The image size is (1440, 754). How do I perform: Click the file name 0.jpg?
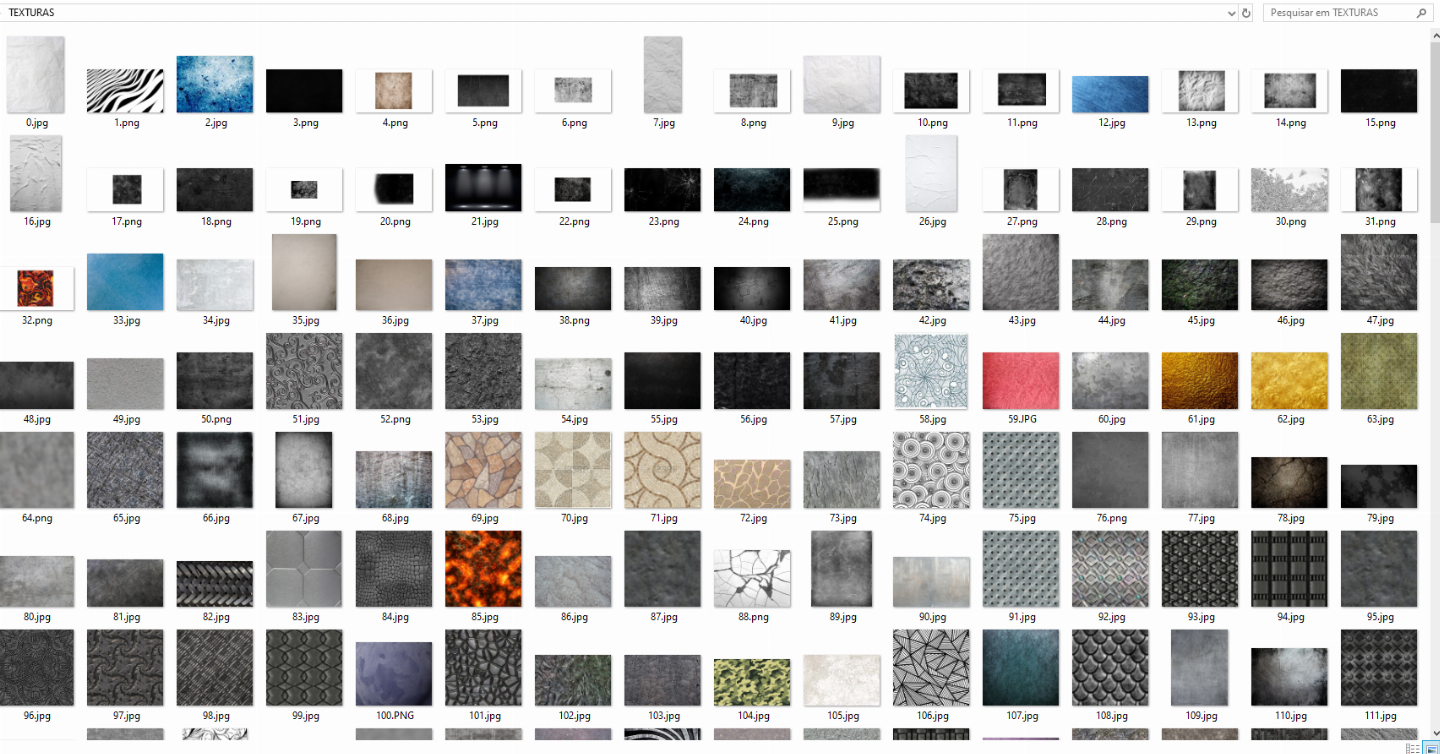click(x=37, y=123)
